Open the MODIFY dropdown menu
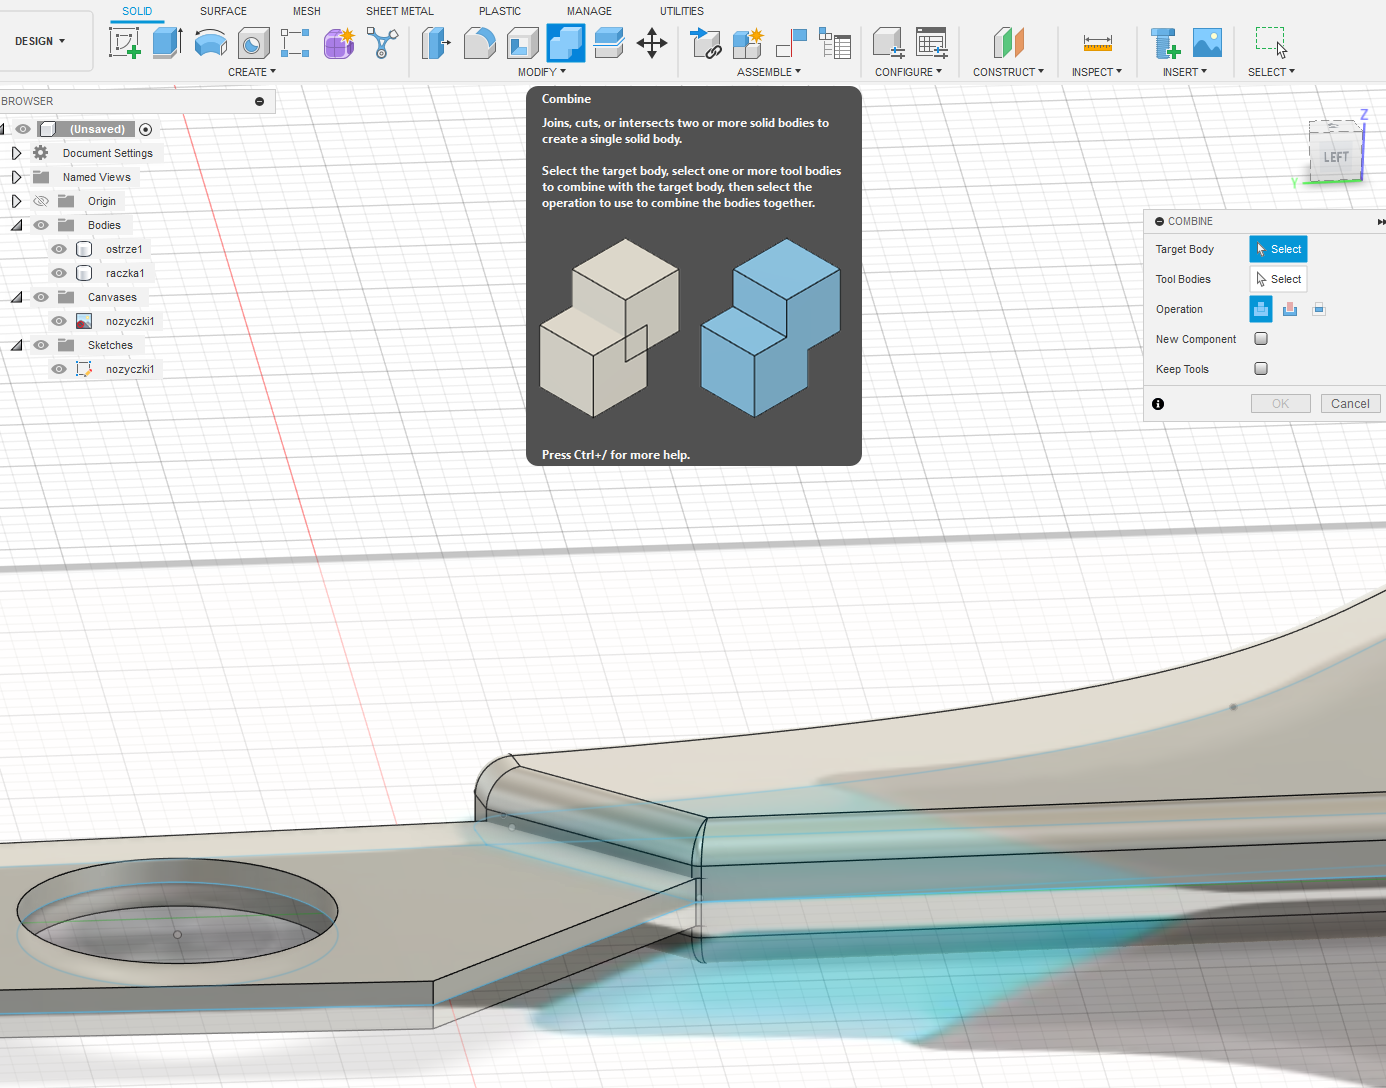This screenshot has height=1088, width=1386. (542, 72)
